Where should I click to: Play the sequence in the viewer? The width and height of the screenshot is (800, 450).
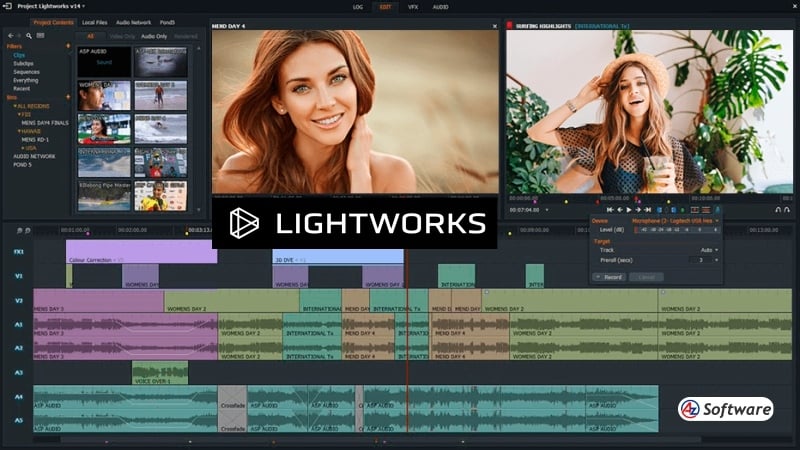click(x=629, y=210)
